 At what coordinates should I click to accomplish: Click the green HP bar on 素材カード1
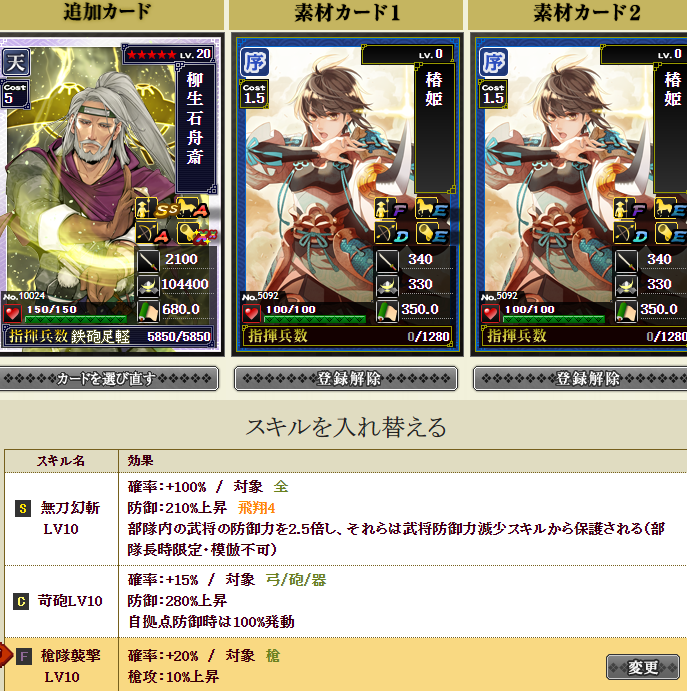(x=315, y=319)
